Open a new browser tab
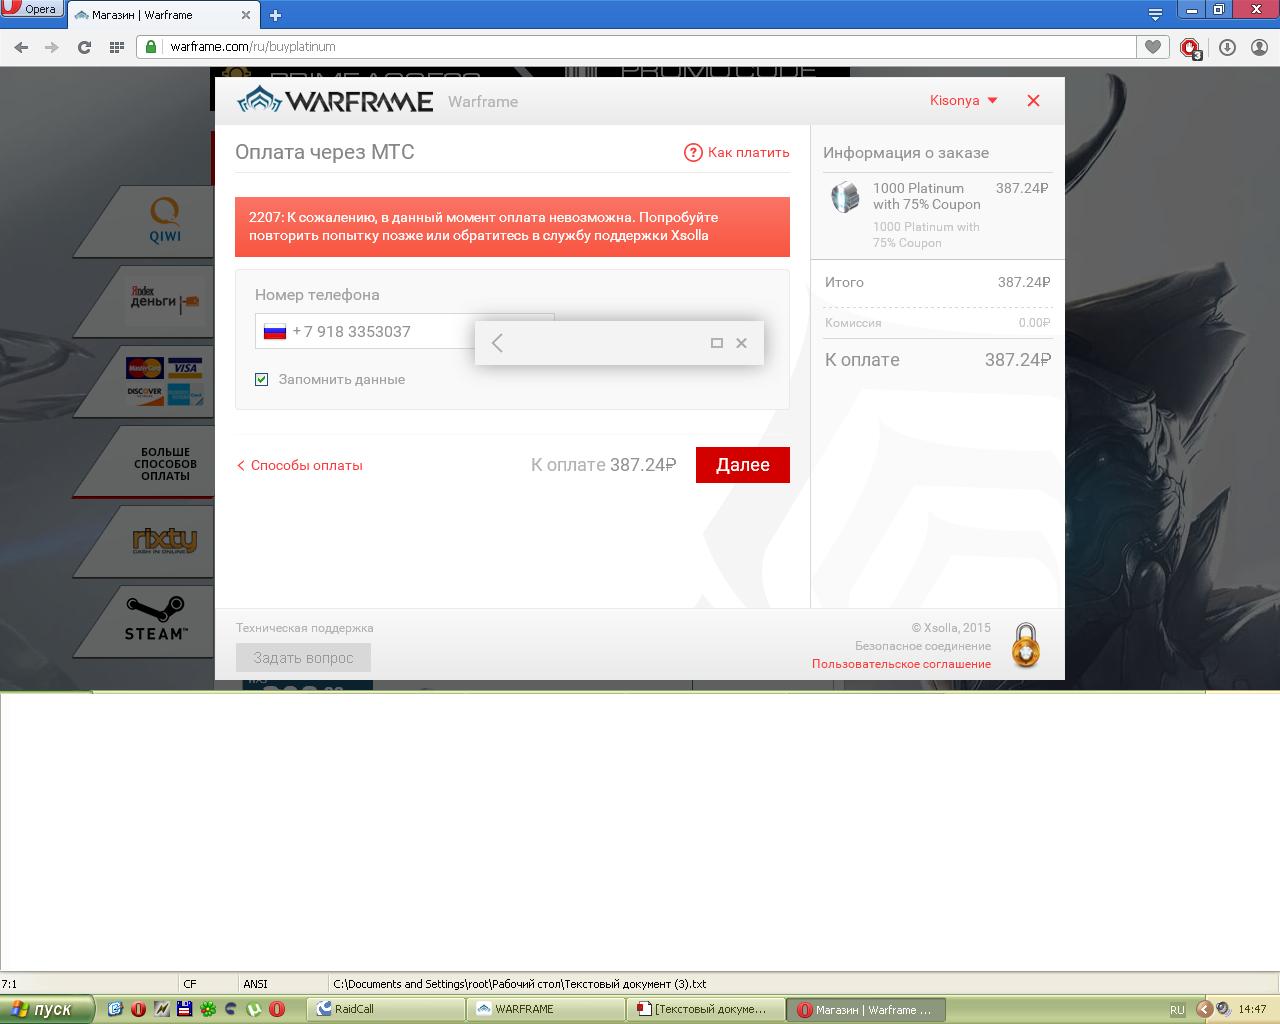Image resolution: width=1280 pixels, height=1024 pixels. pyautogui.click(x=275, y=15)
